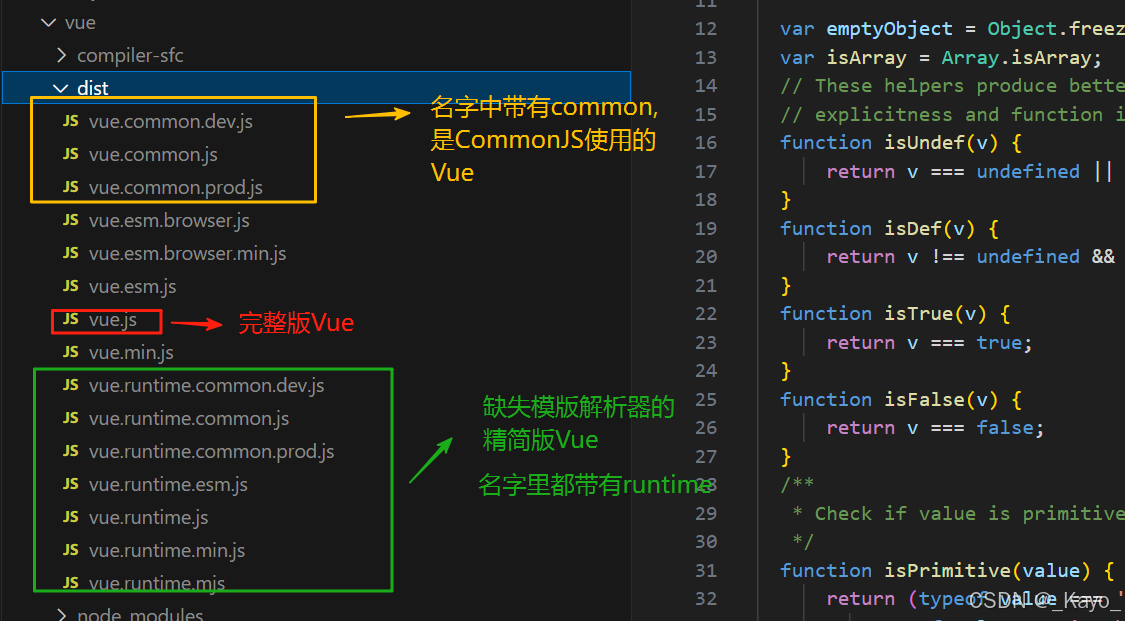The height and width of the screenshot is (621, 1125).
Task: Open vue.min.js file
Action: pos(131,352)
